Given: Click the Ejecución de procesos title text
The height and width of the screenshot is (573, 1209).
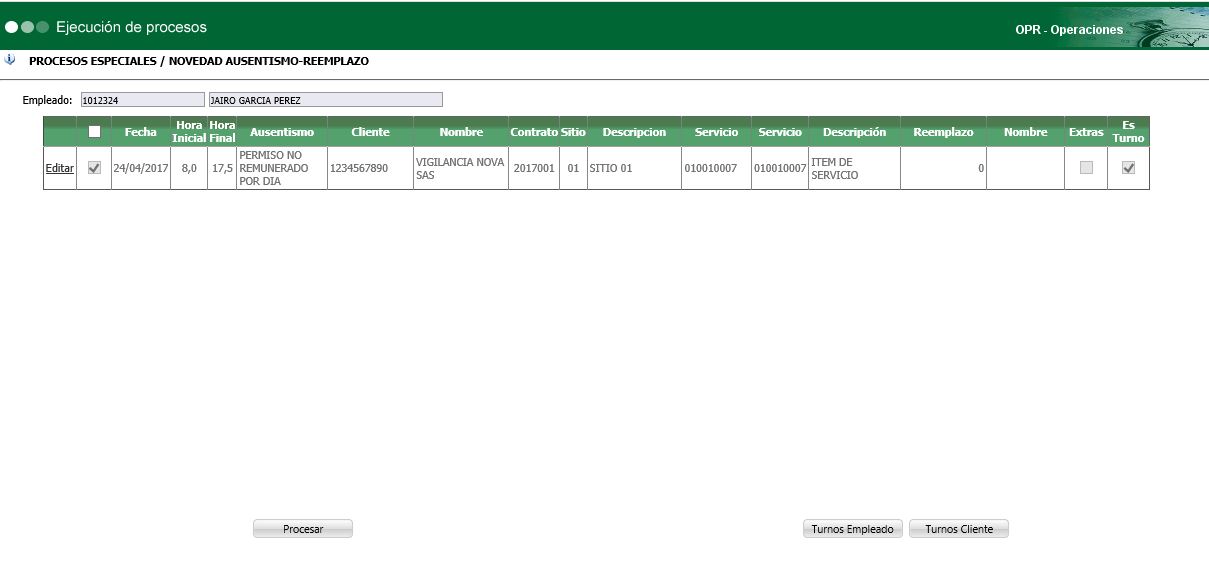Looking at the screenshot, I should [132, 27].
